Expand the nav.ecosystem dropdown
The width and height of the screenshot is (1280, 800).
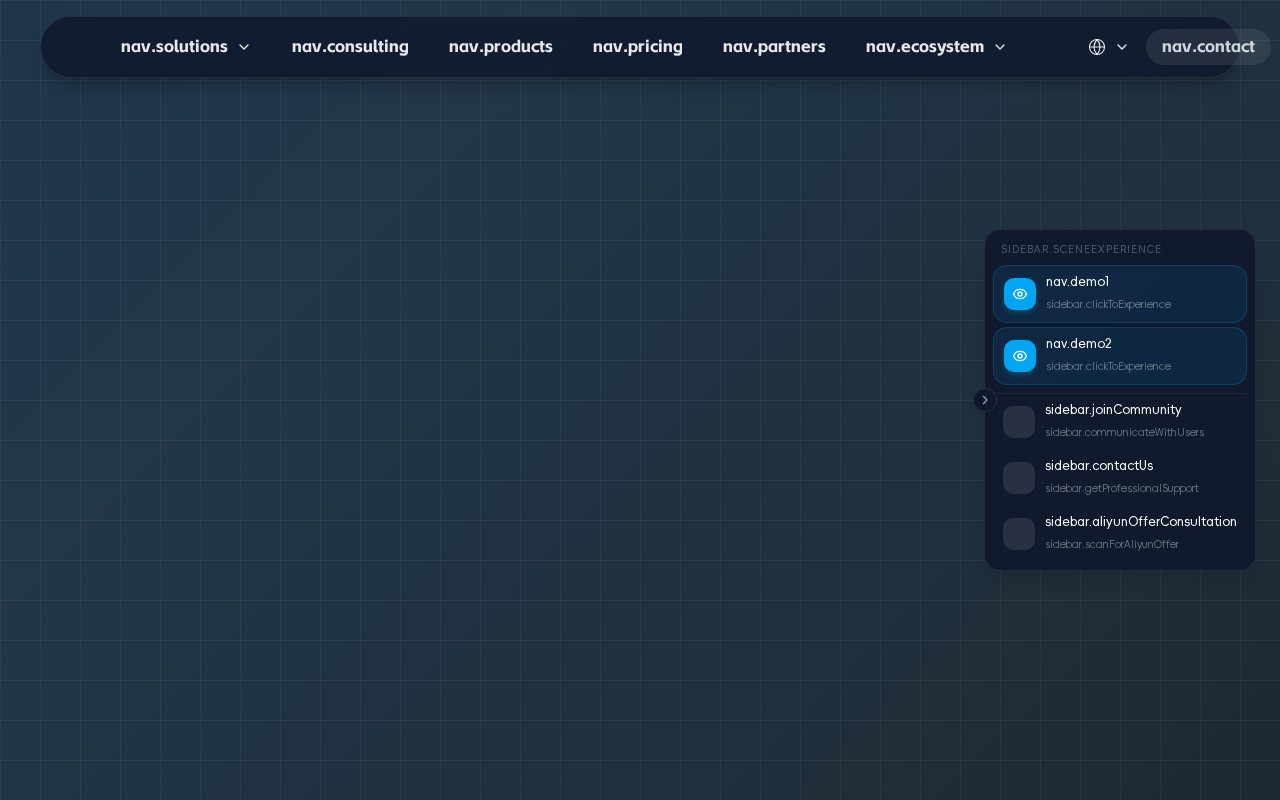(x=936, y=47)
